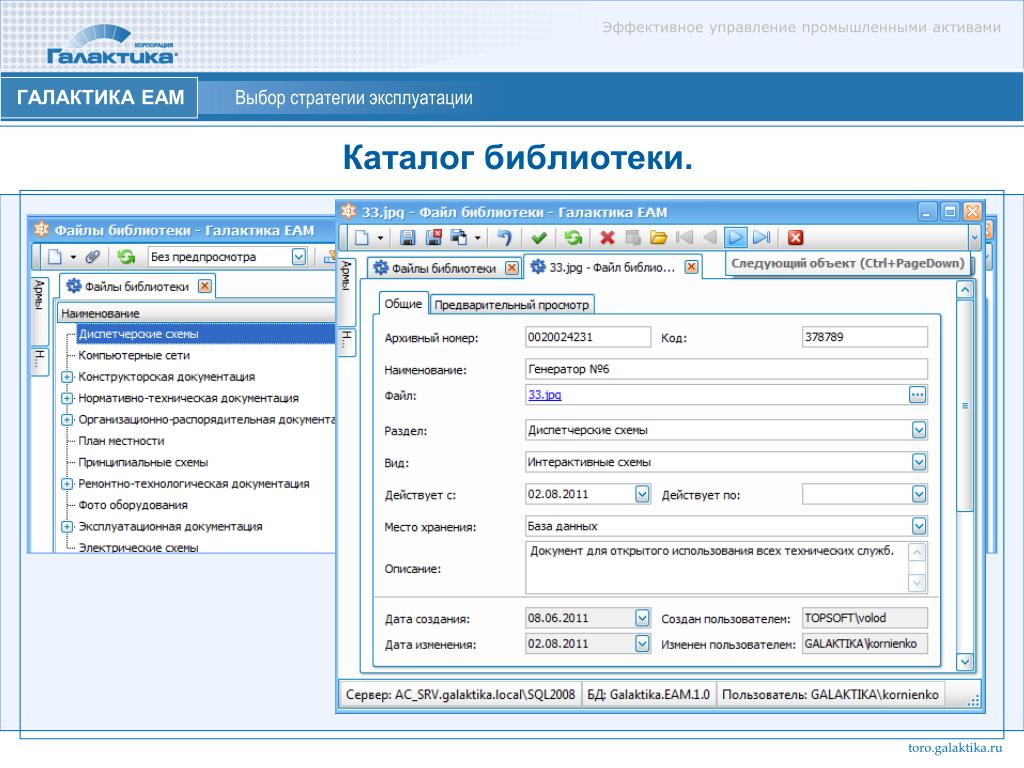Open the Действует с date picker
The height and width of the screenshot is (768, 1024).
click(642, 494)
